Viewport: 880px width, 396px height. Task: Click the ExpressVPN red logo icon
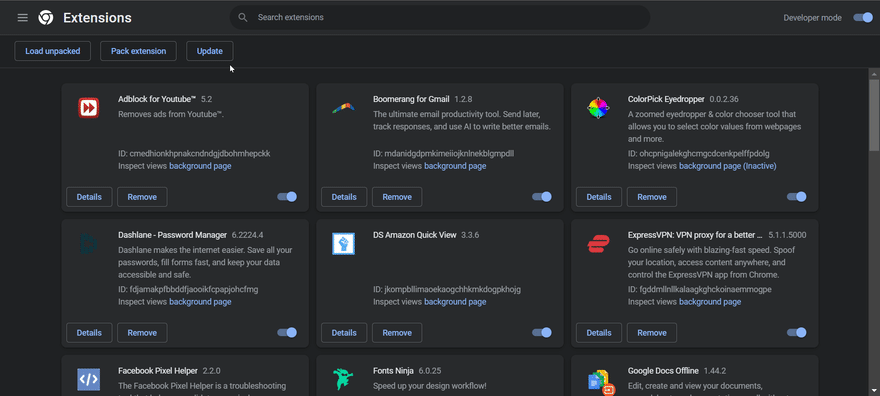pos(598,243)
